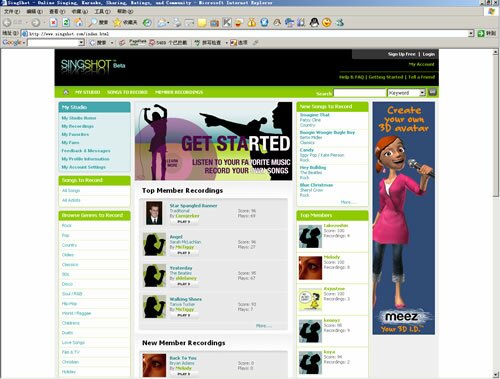Open the 收藏(A) favorites menu
This screenshot has width=500, height=379.
(80, 11)
